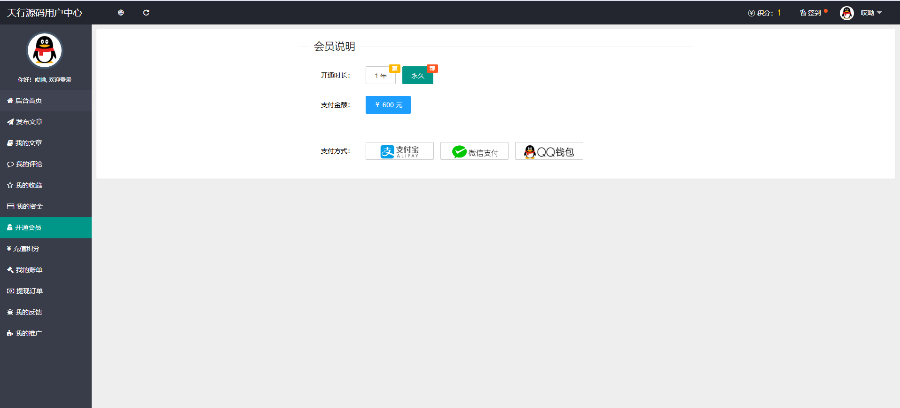Click the small user avatar in top right

click(x=846, y=12)
